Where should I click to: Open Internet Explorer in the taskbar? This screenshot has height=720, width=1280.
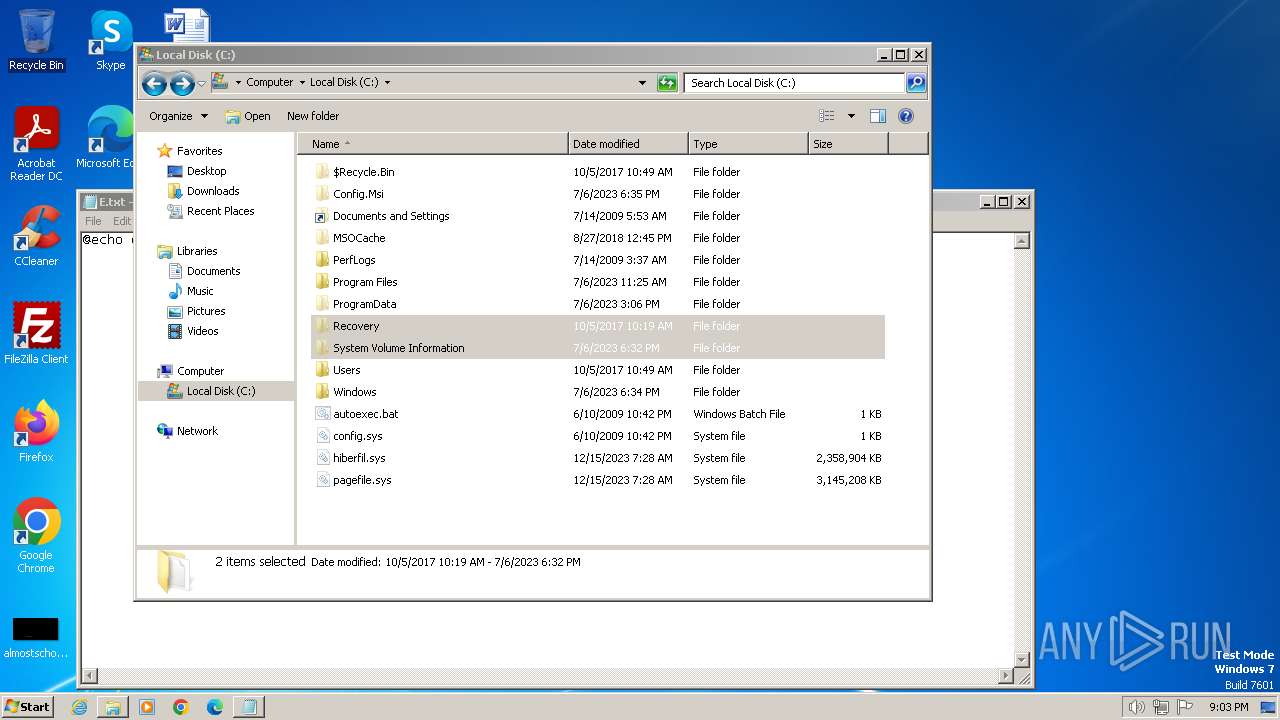79,707
